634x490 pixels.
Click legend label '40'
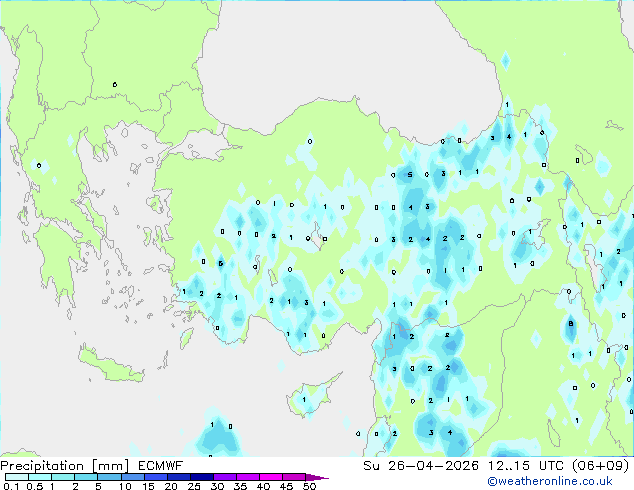click(263, 486)
